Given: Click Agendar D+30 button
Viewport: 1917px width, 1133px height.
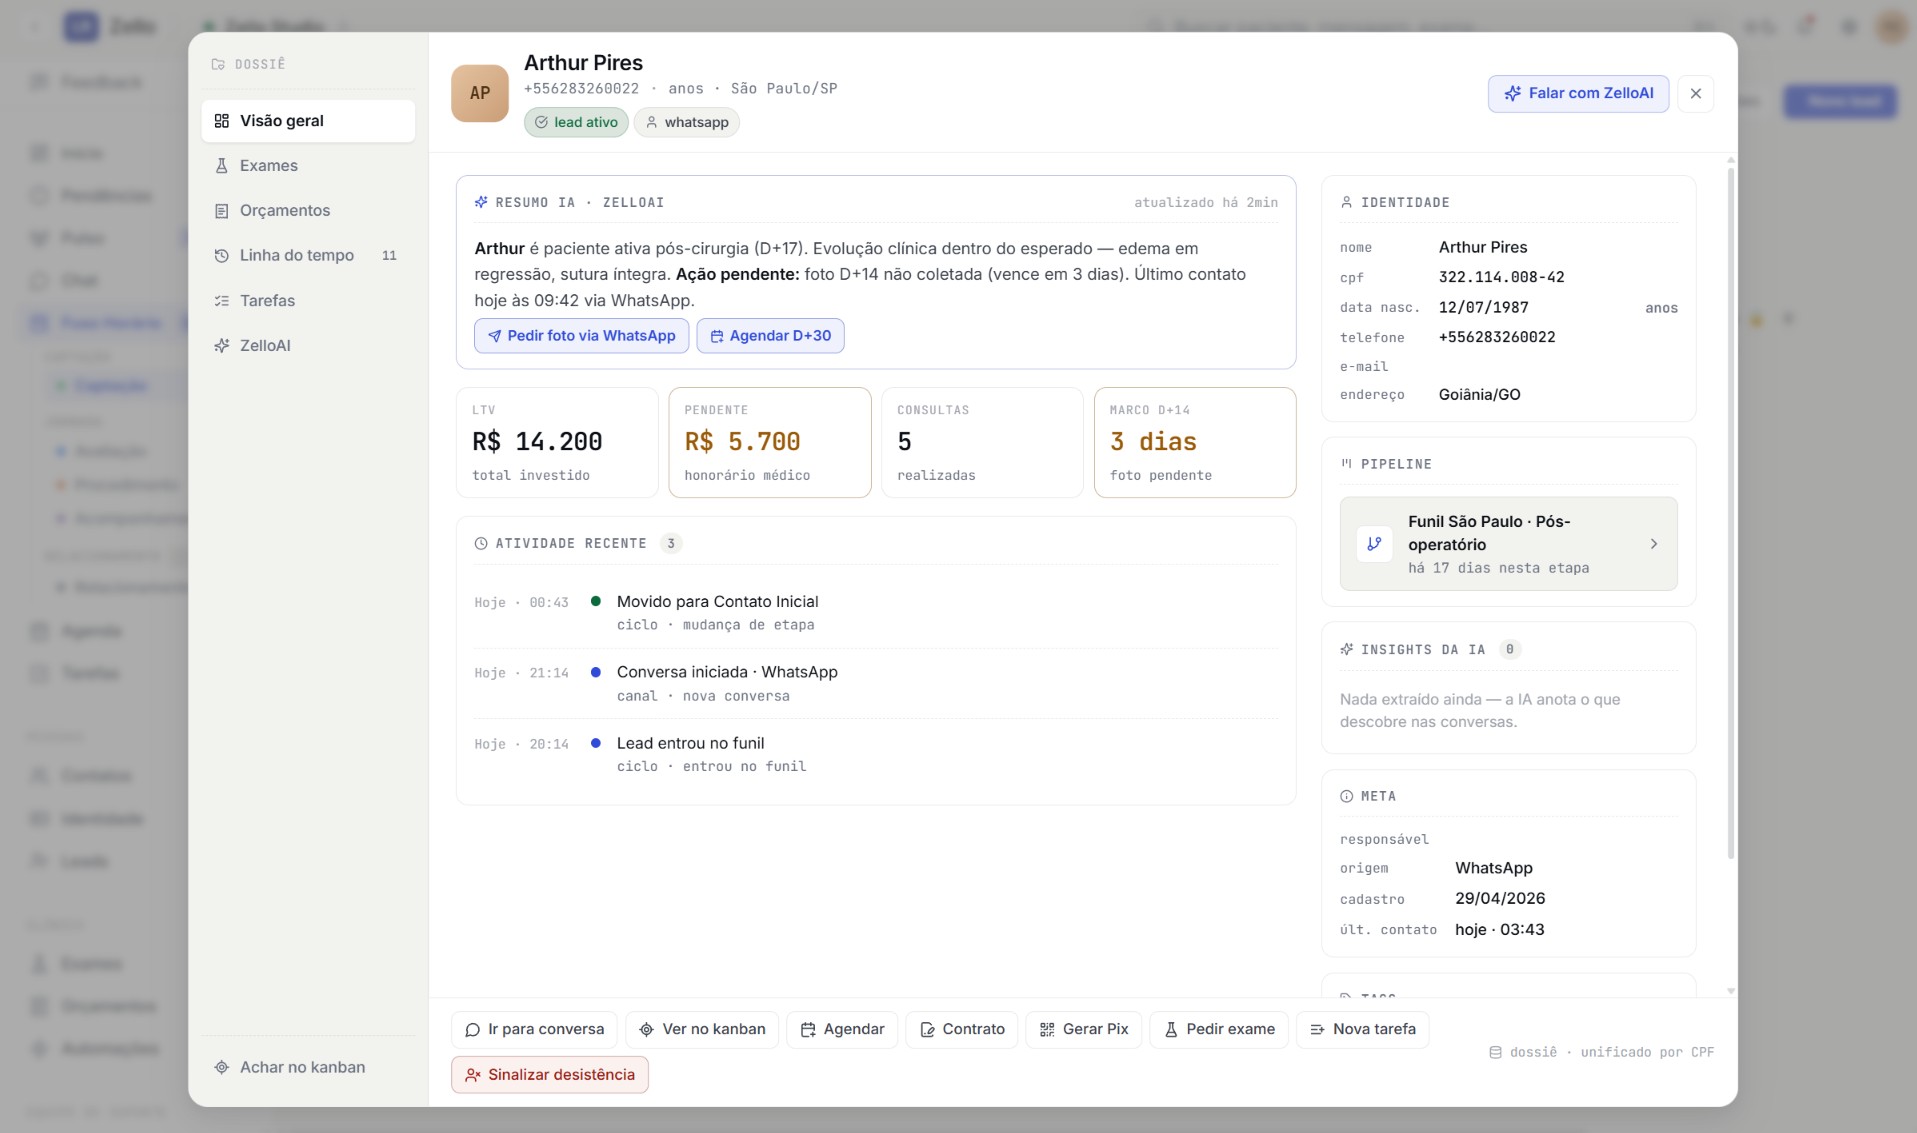Looking at the screenshot, I should 770,336.
